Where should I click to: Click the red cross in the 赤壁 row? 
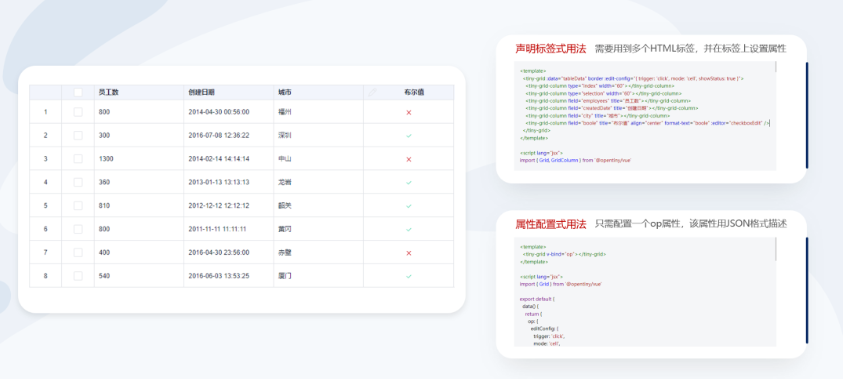409,253
